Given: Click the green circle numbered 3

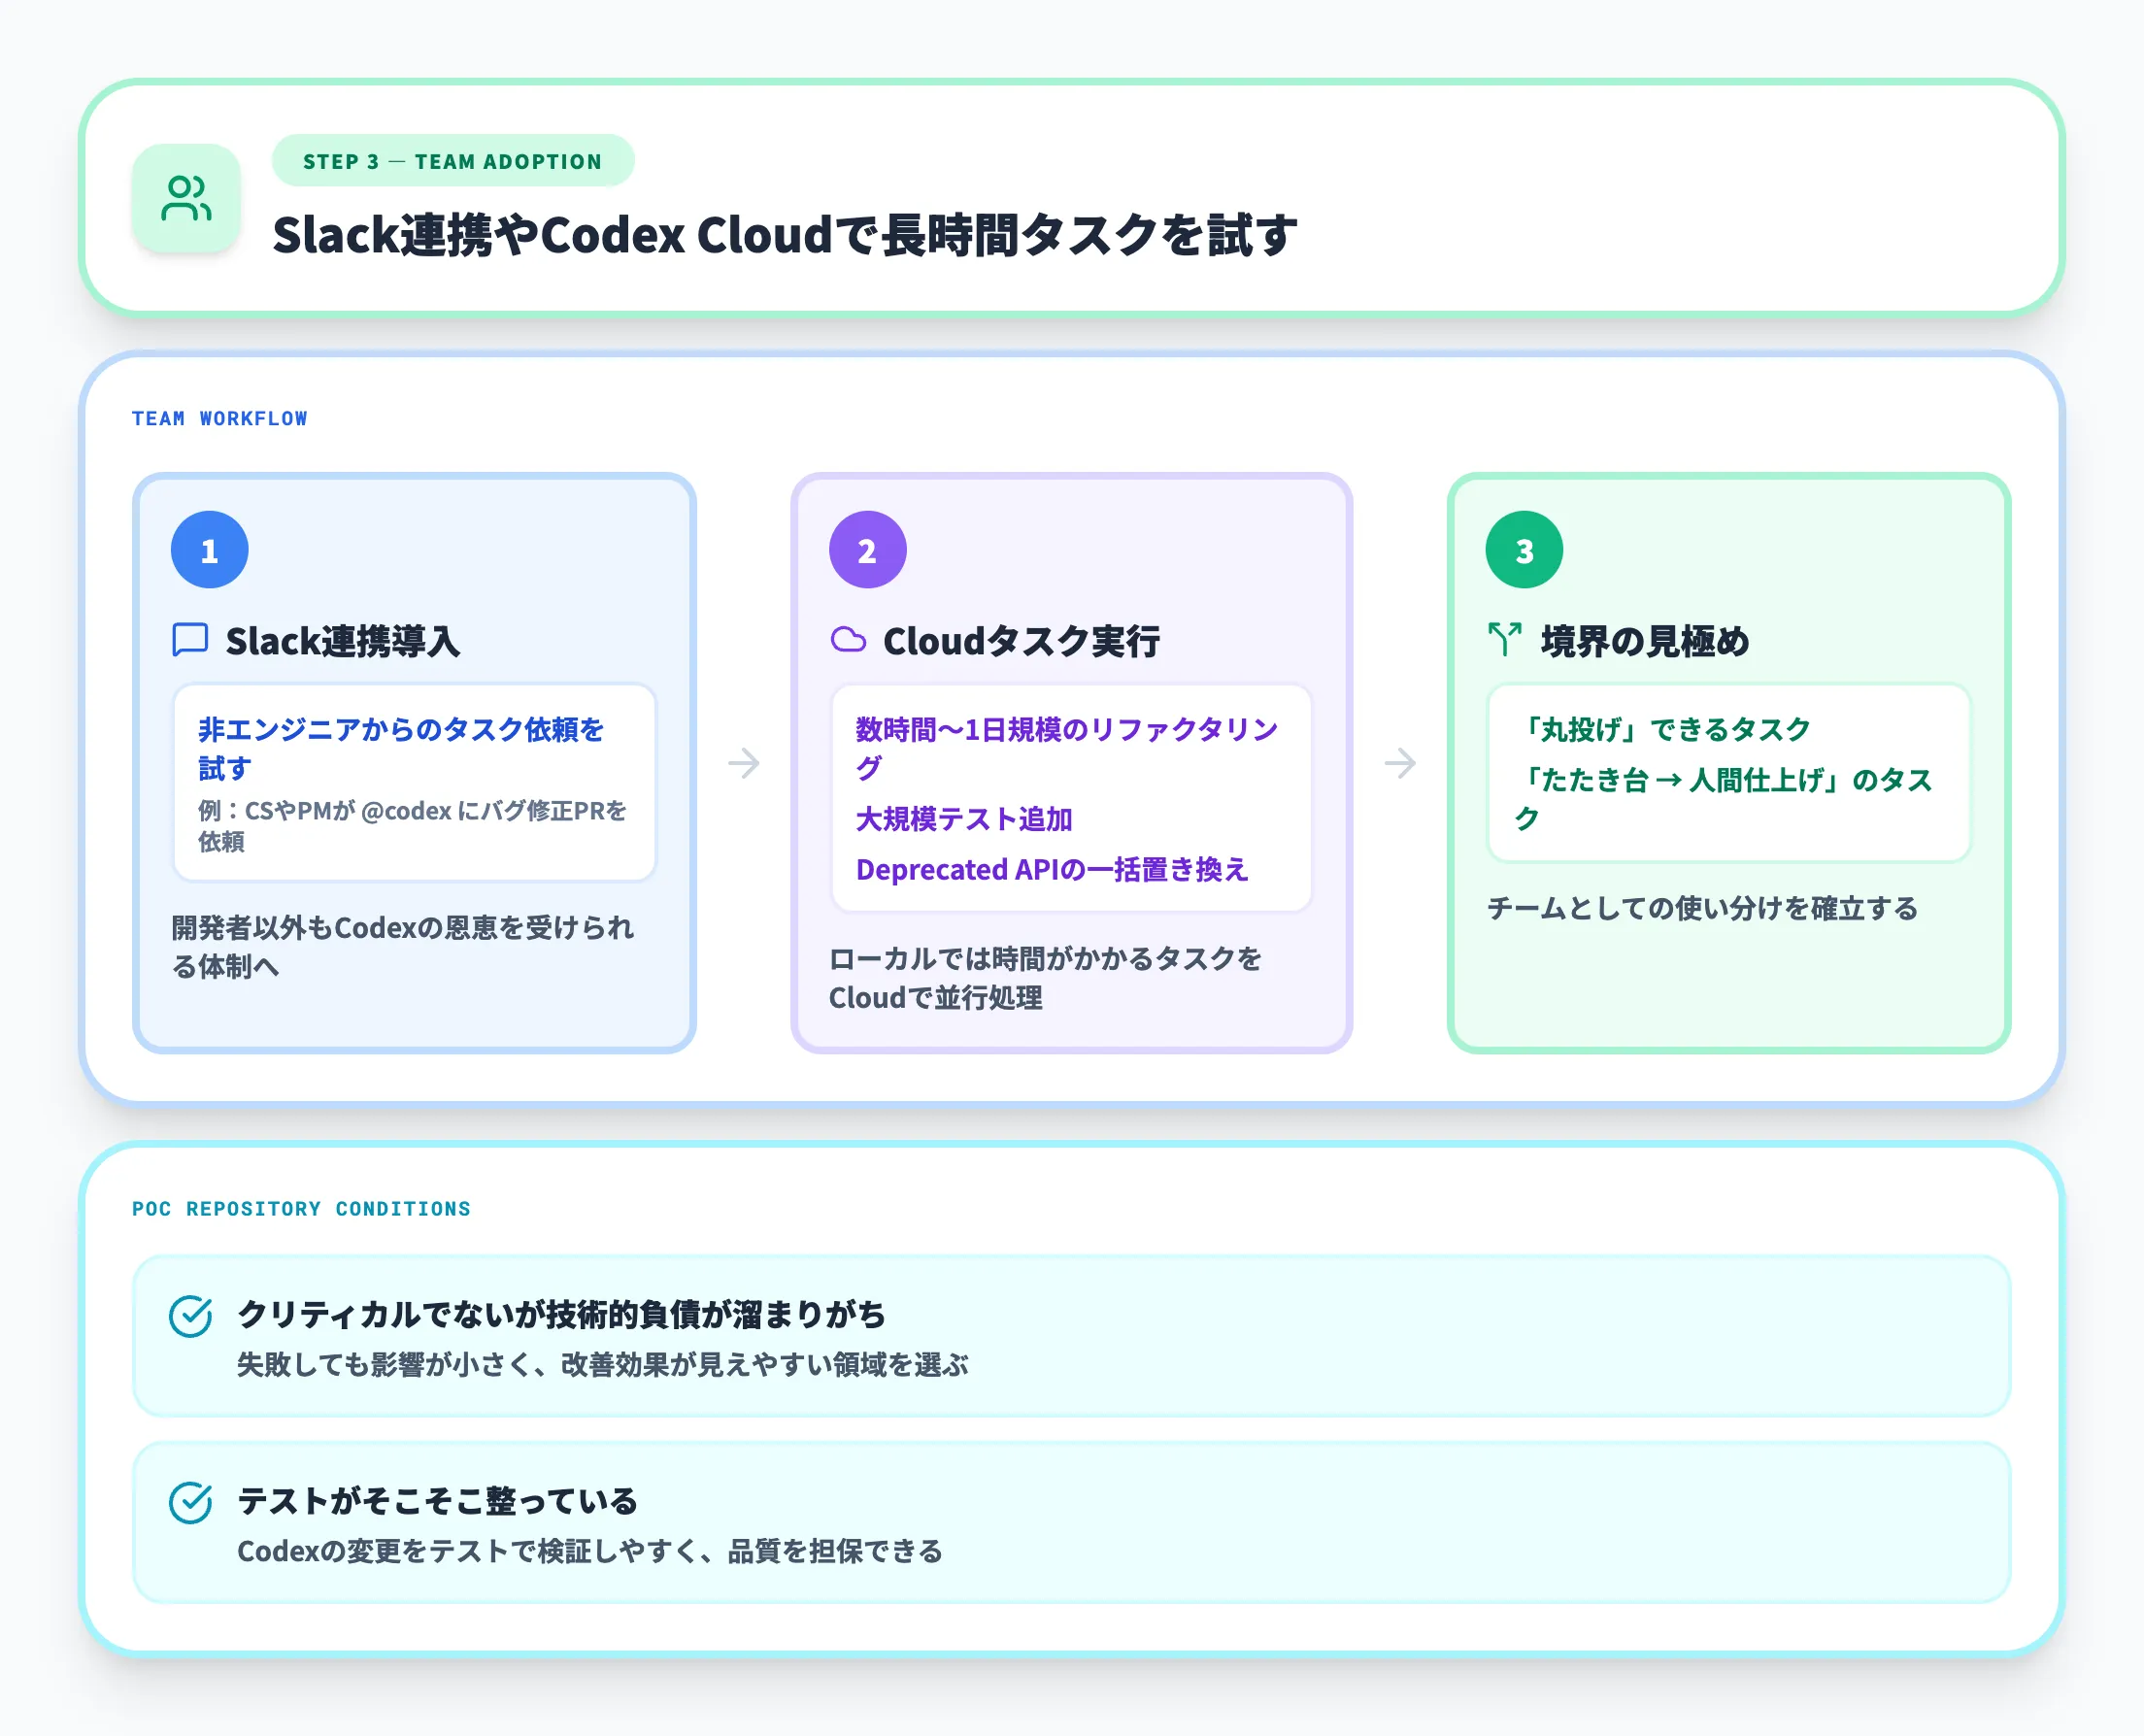Looking at the screenshot, I should (x=1524, y=548).
